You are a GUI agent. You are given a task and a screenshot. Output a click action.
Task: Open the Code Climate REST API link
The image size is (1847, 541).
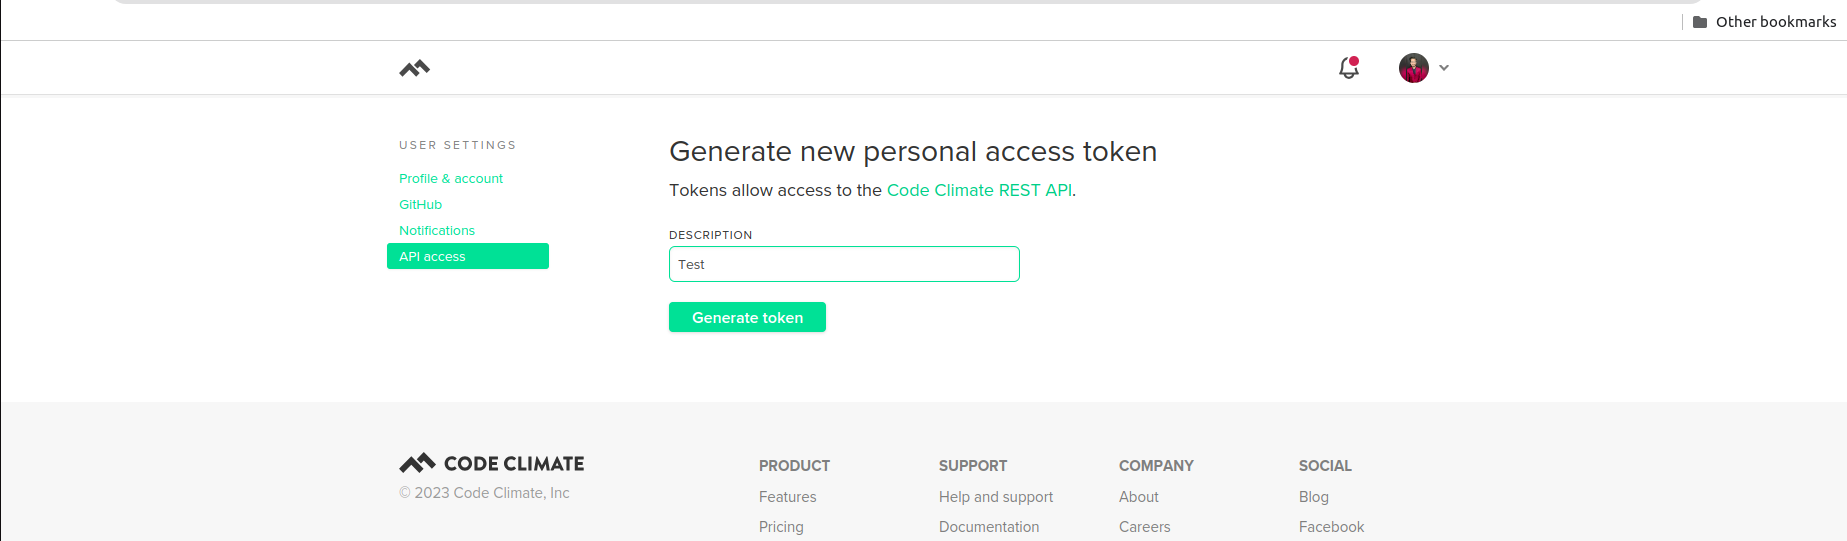pos(979,190)
